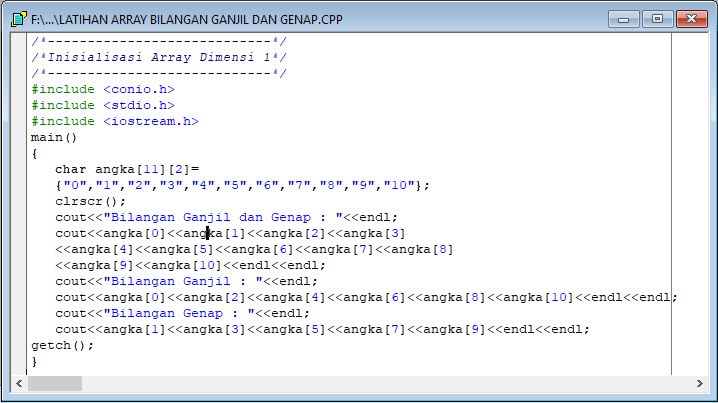Click the getch(); statement

(62, 346)
